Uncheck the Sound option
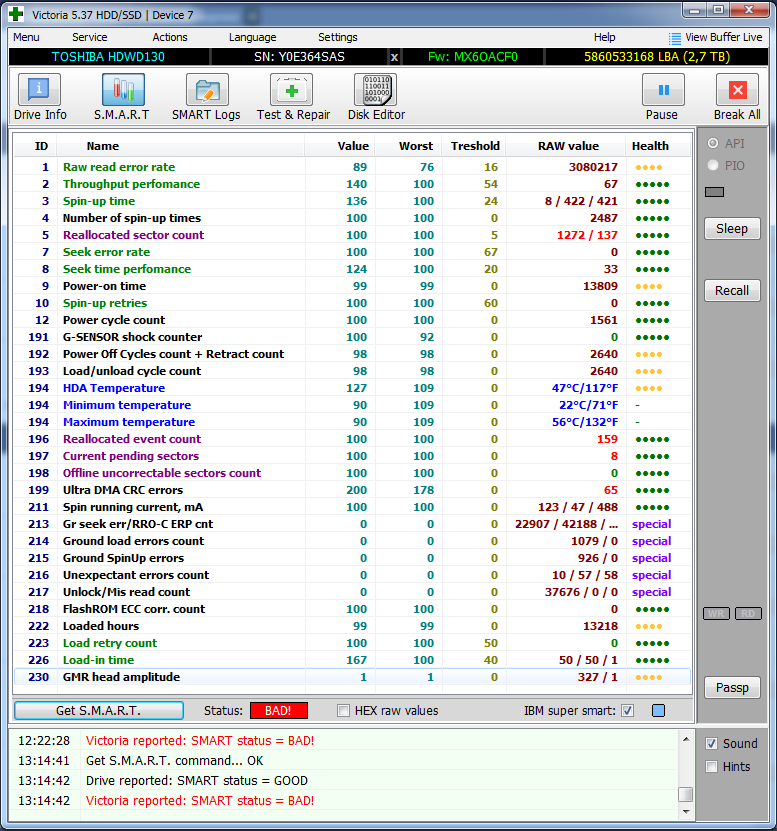Image resolution: width=777 pixels, height=831 pixels. click(x=711, y=744)
